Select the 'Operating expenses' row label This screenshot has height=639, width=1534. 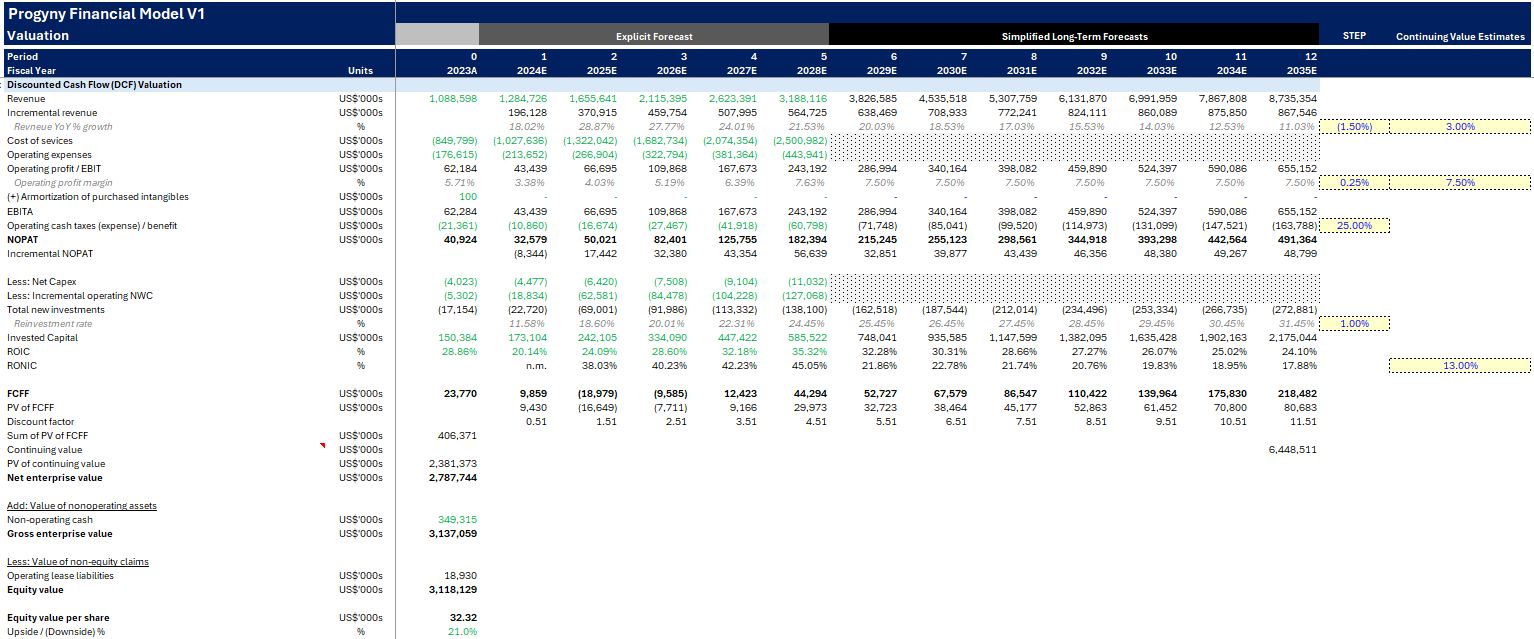49,155
